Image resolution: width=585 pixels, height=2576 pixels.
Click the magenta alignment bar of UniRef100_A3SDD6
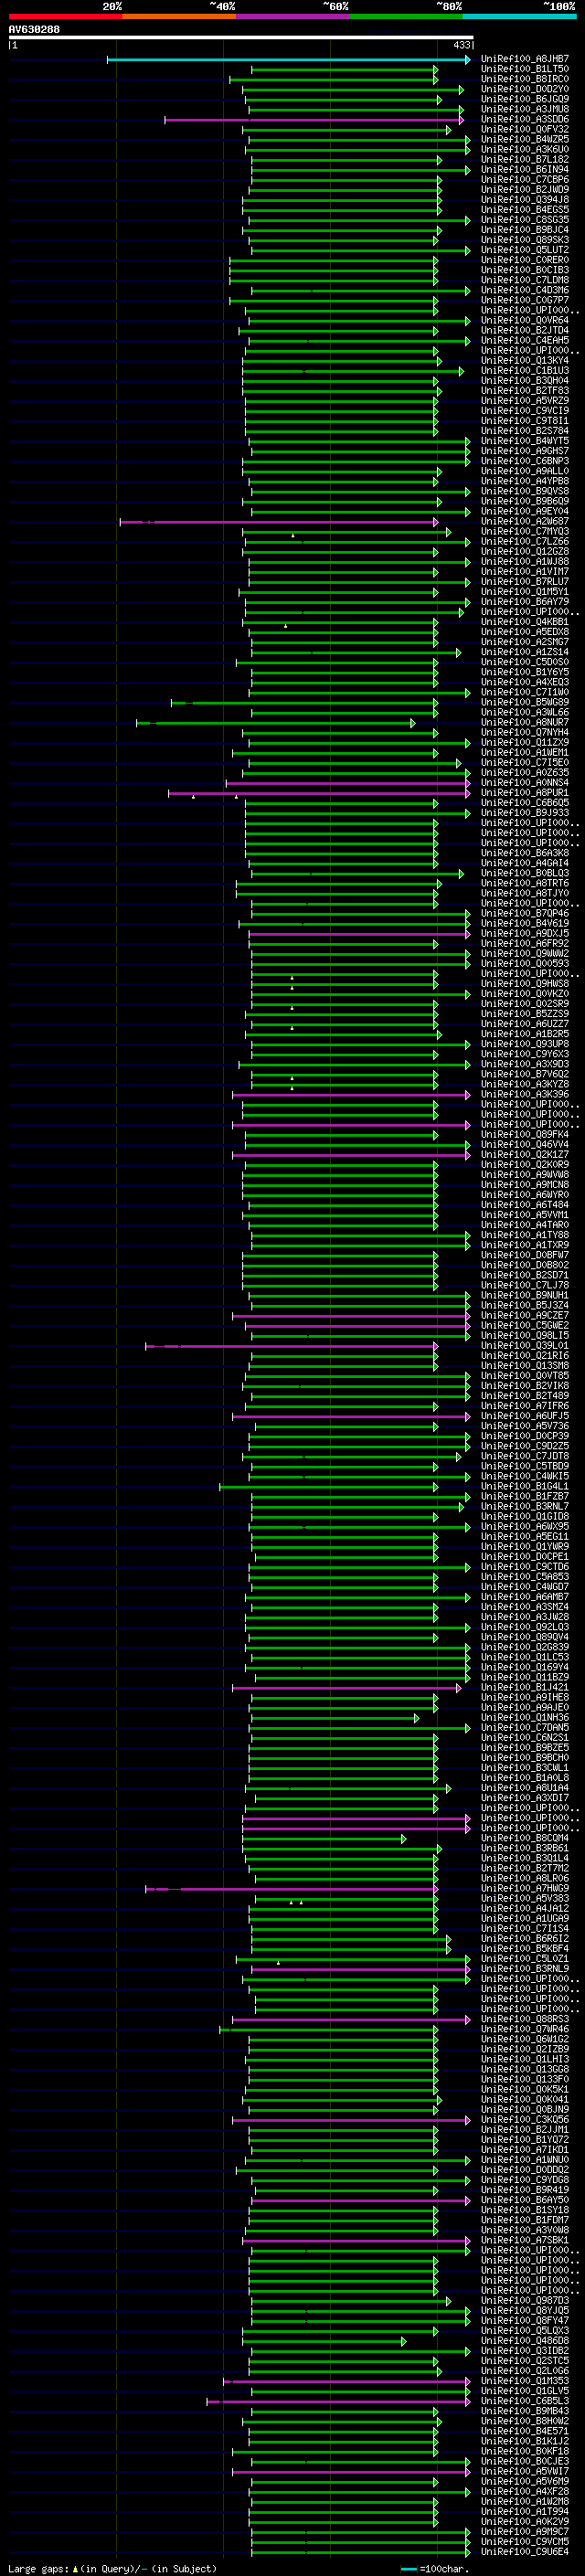click(x=314, y=120)
